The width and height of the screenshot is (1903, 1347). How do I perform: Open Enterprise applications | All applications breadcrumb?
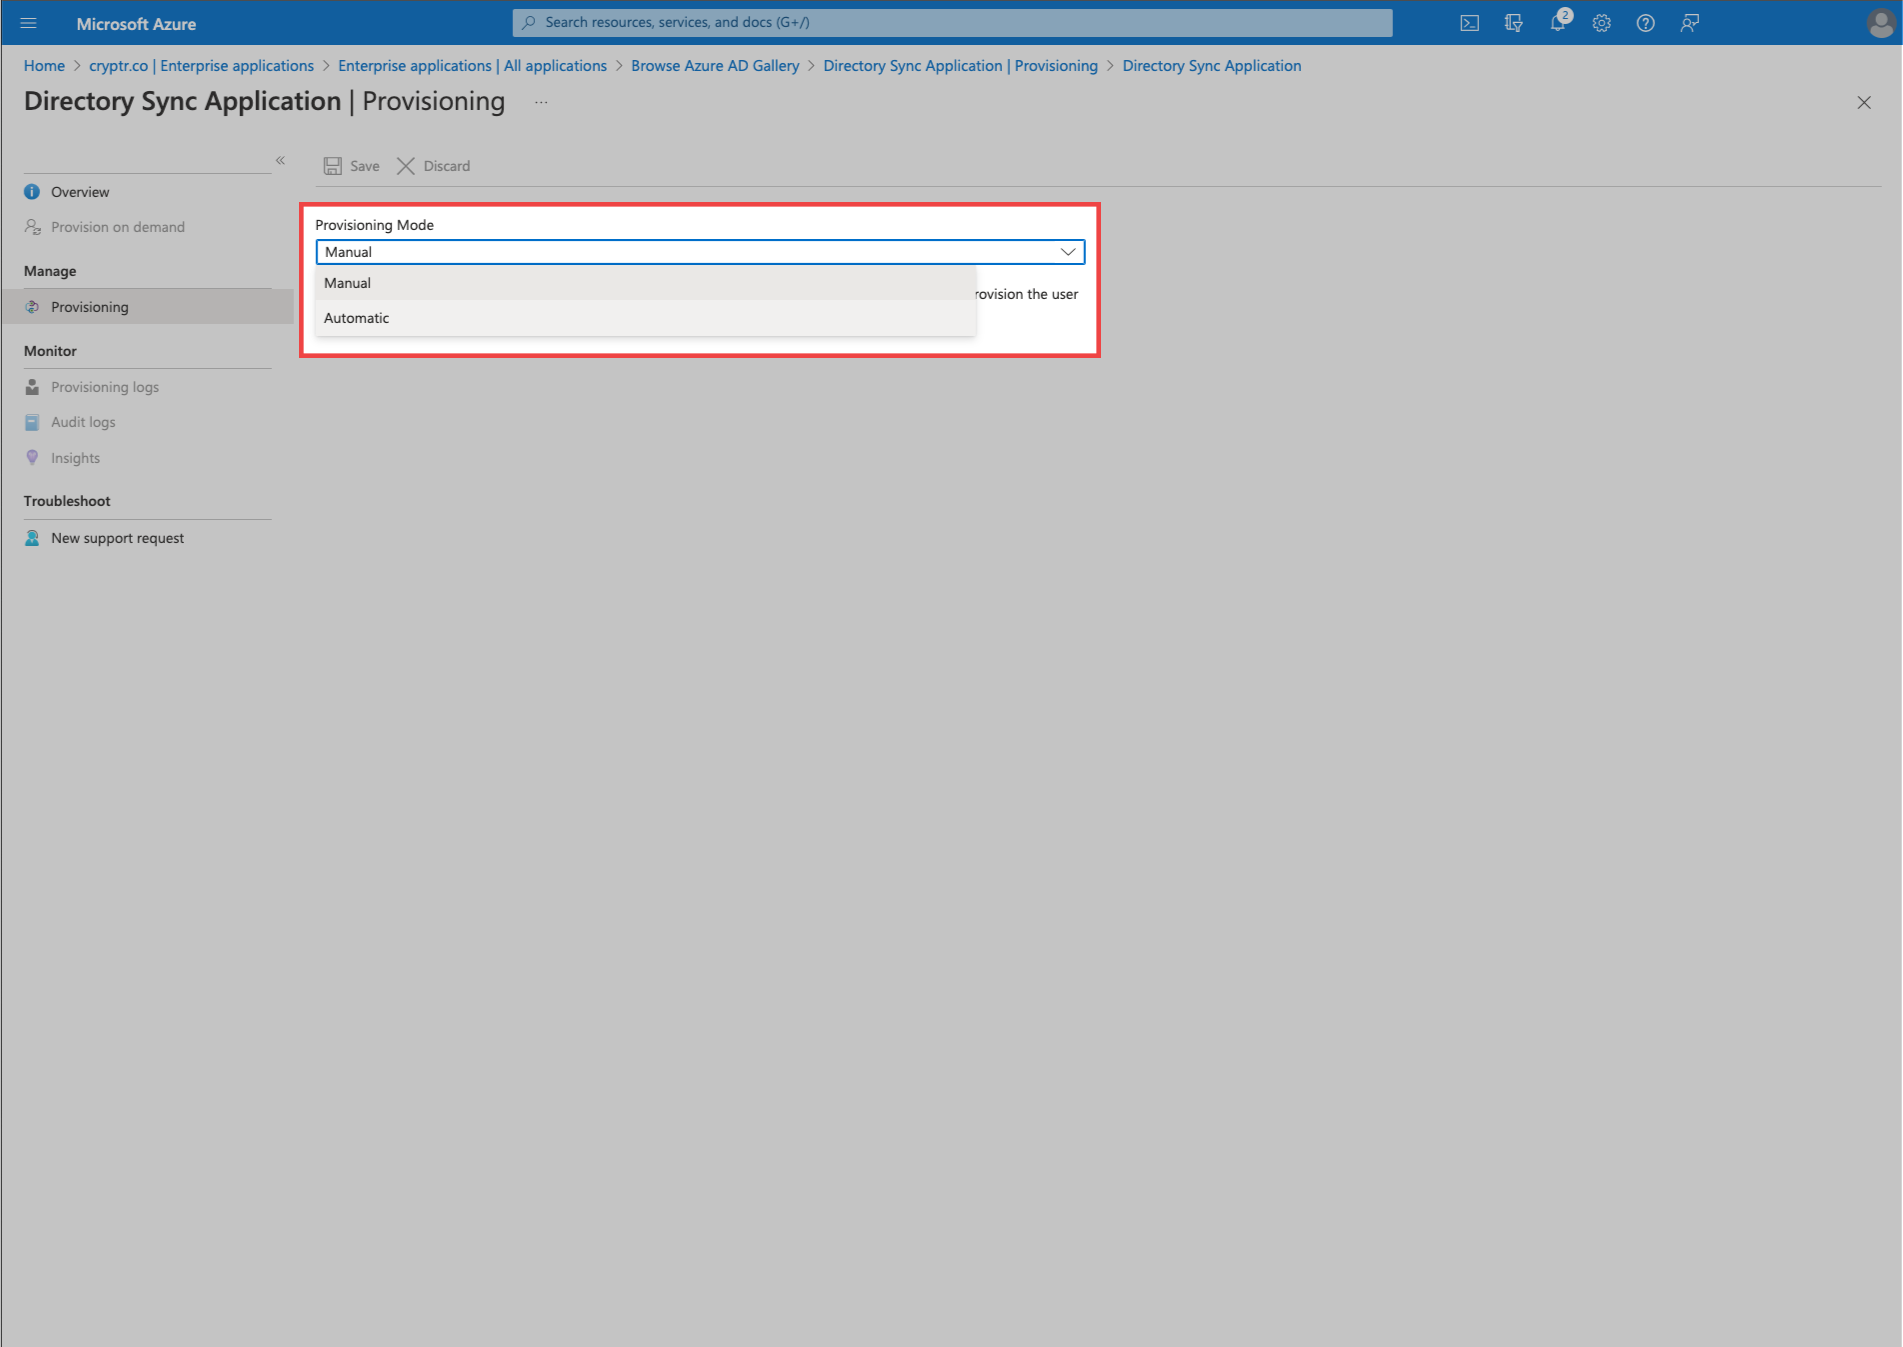point(472,66)
